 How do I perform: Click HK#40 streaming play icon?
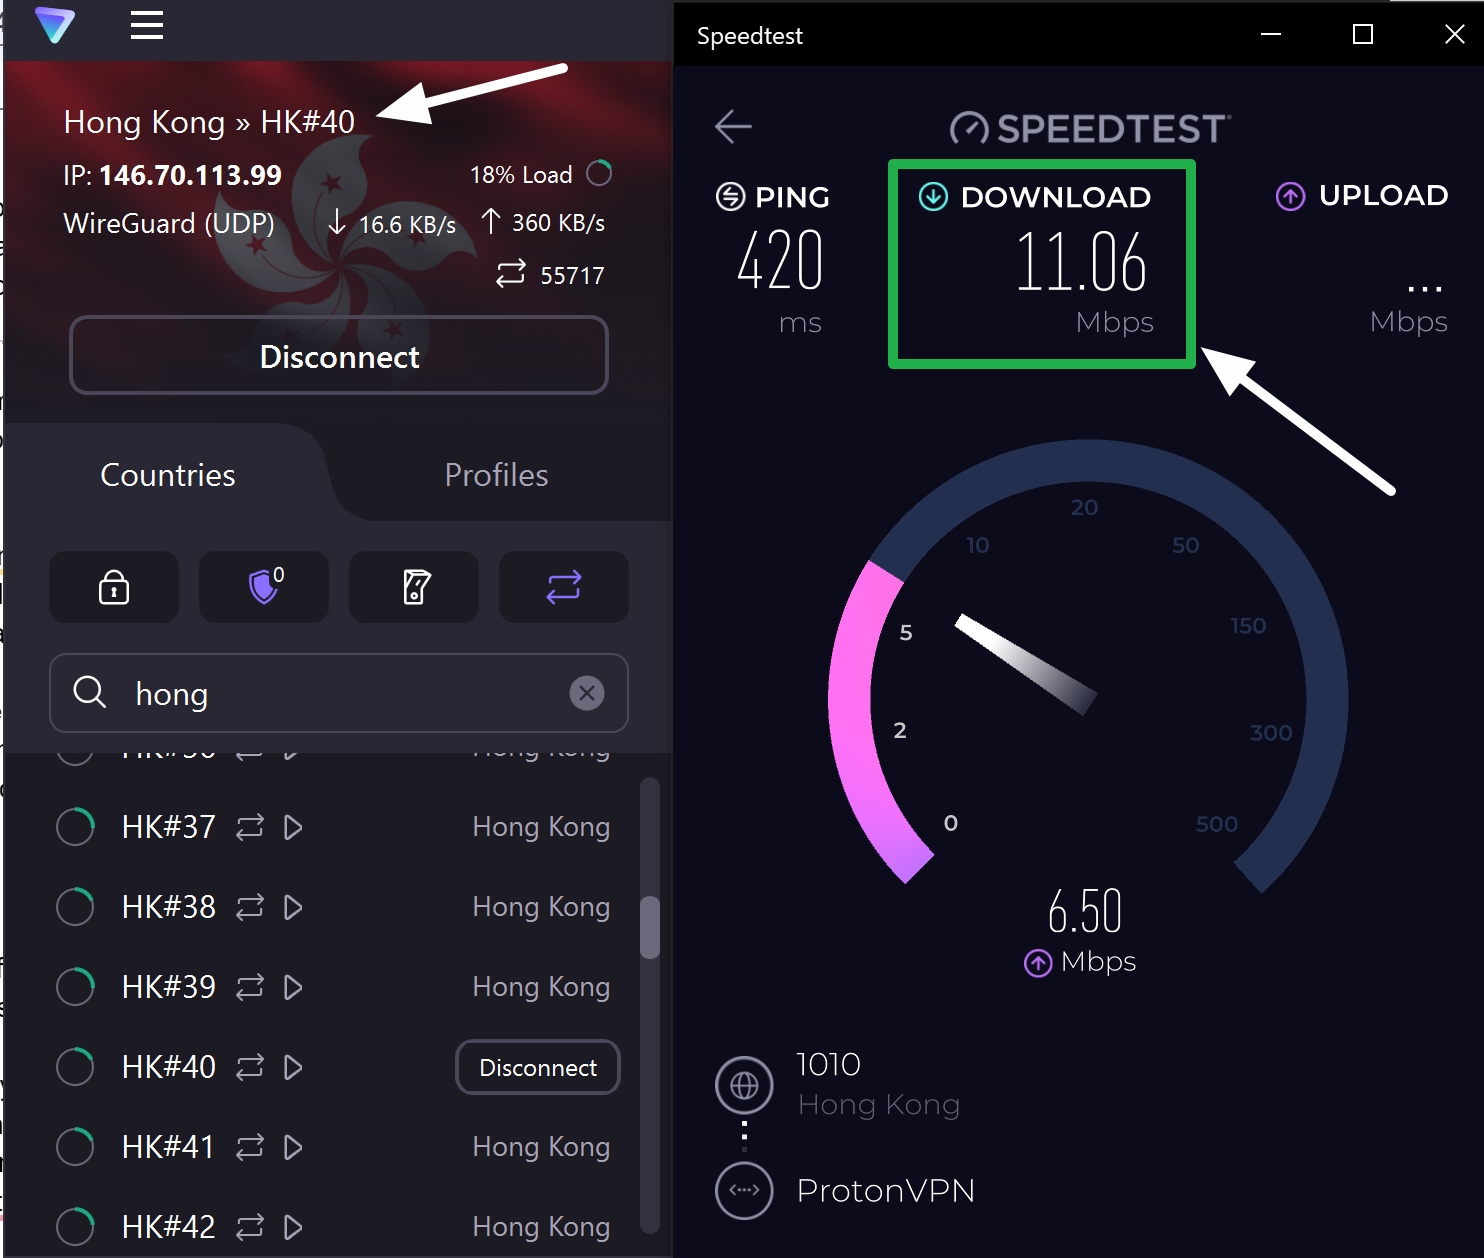click(293, 1067)
